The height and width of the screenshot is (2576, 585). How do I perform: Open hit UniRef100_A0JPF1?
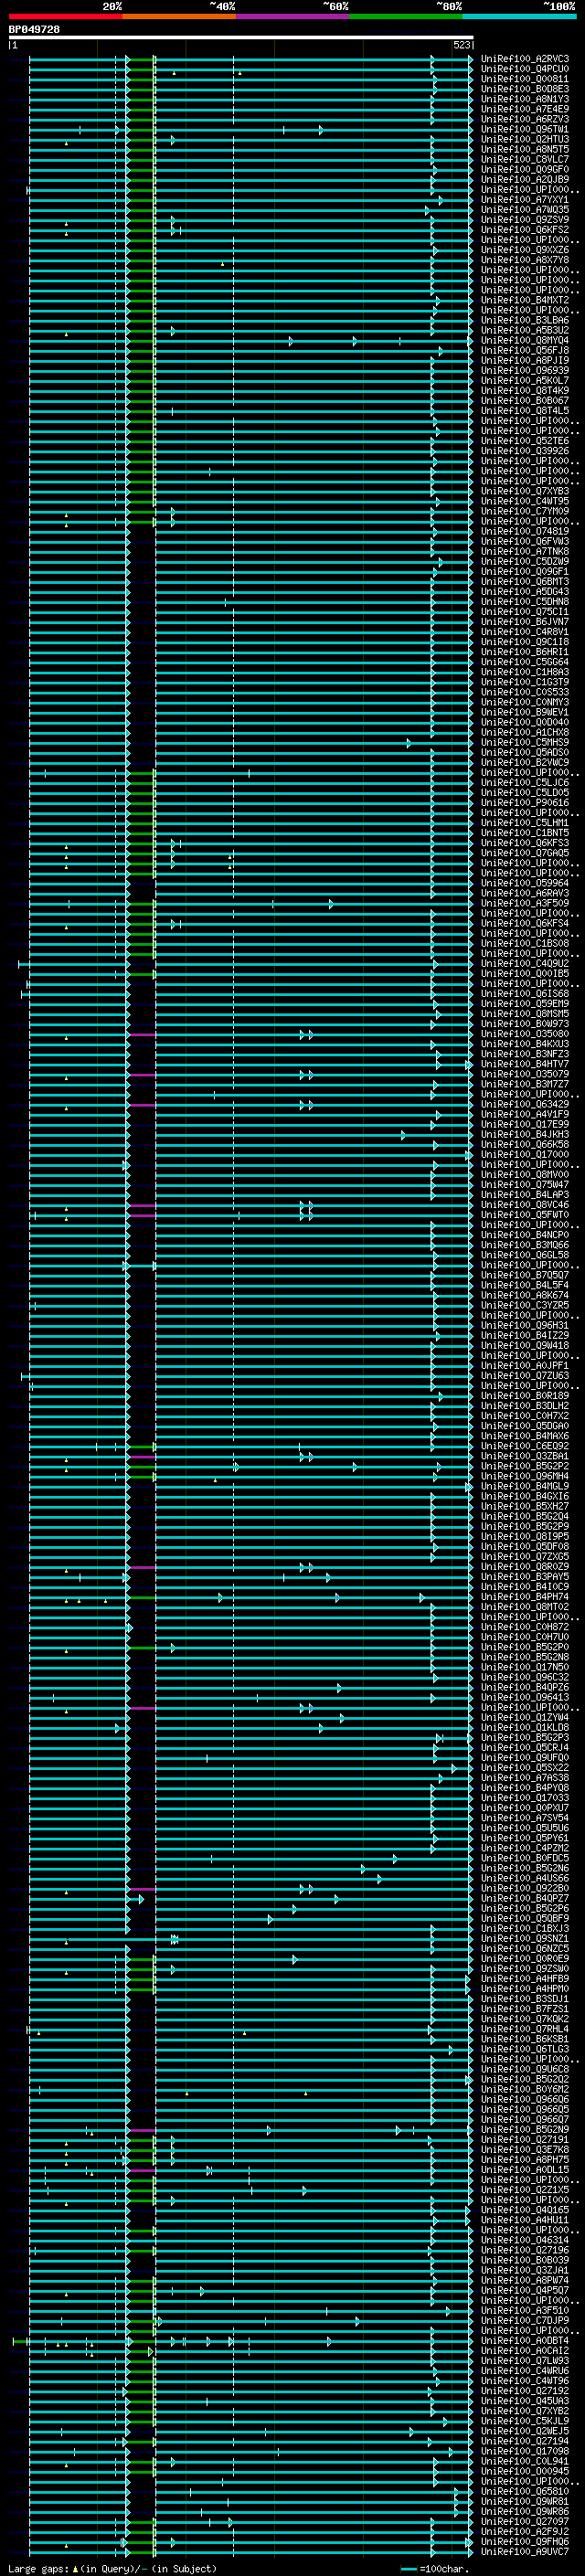[525, 1365]
